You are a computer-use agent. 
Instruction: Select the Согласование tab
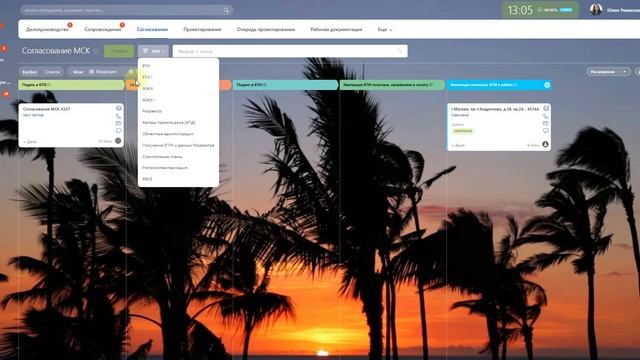coord(152,29)
